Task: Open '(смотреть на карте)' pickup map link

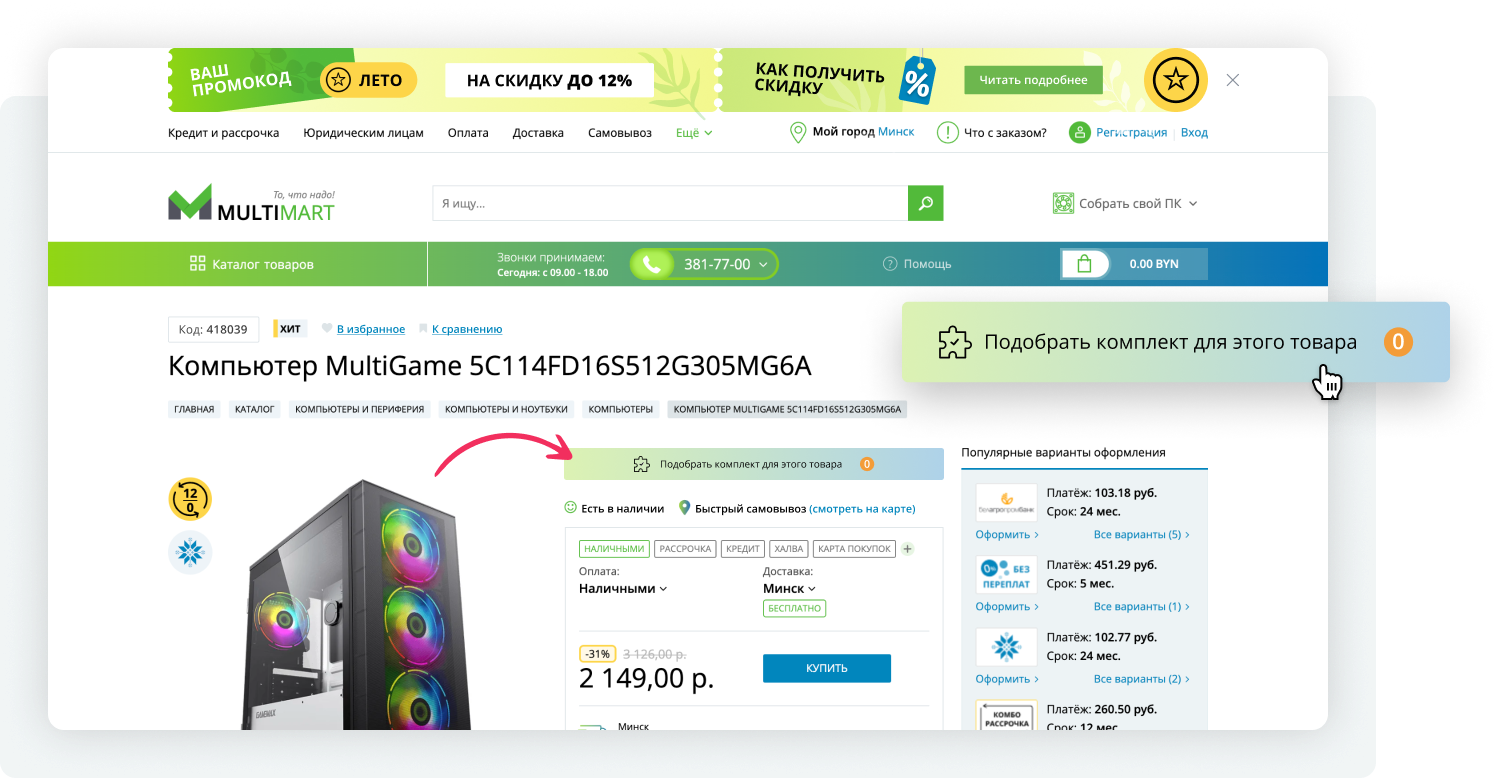Action: click(862, 508)
